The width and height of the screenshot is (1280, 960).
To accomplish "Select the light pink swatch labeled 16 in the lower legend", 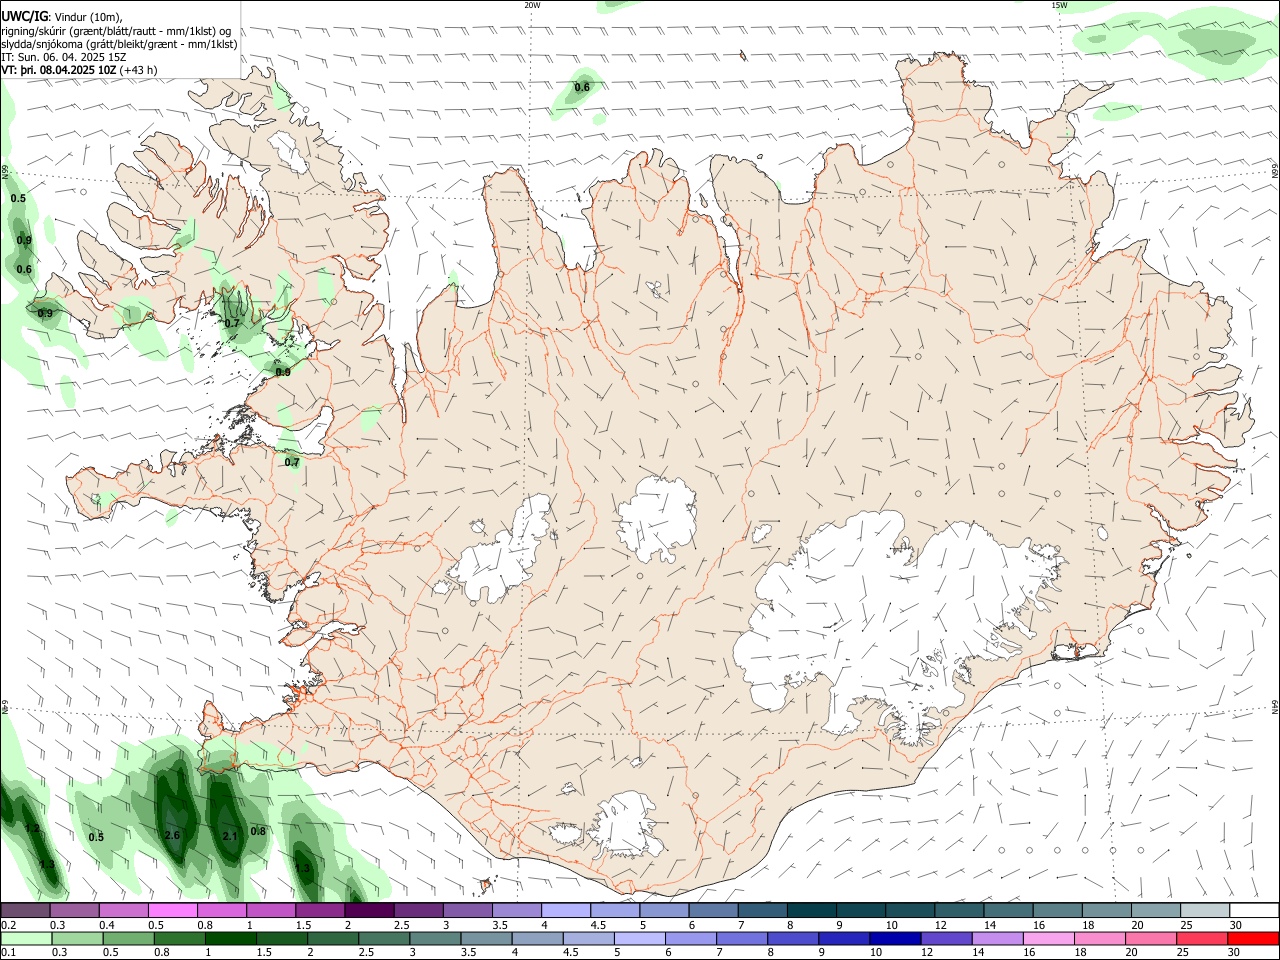I will coord(1048,938).
